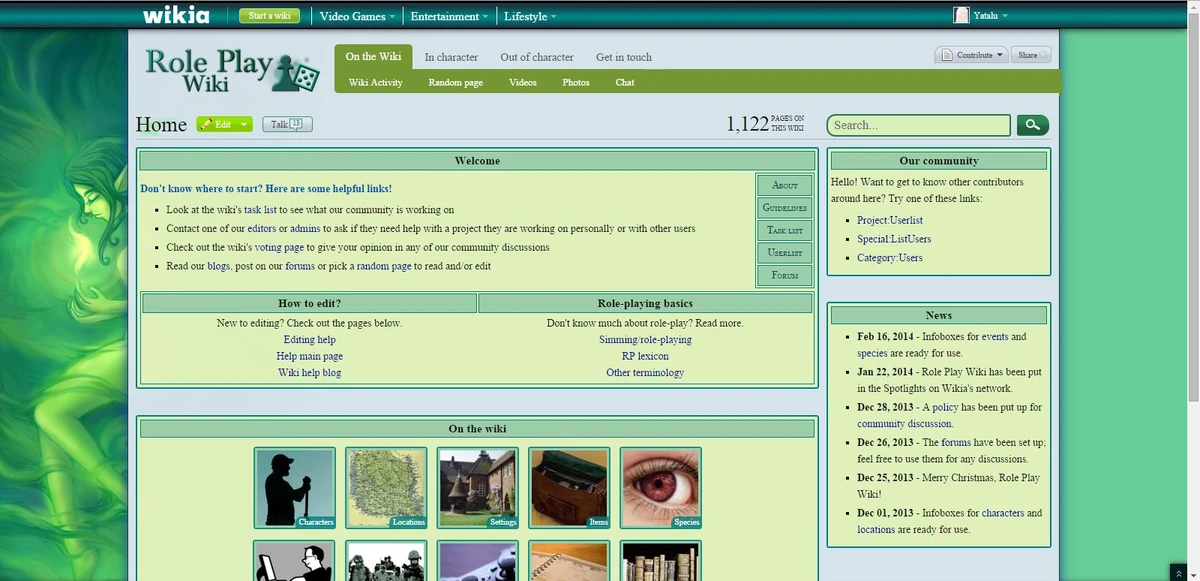The width and height of the screenshot is (1200, 581).
Task: Open the Video Games menu
Action: (x=352, y=16)
